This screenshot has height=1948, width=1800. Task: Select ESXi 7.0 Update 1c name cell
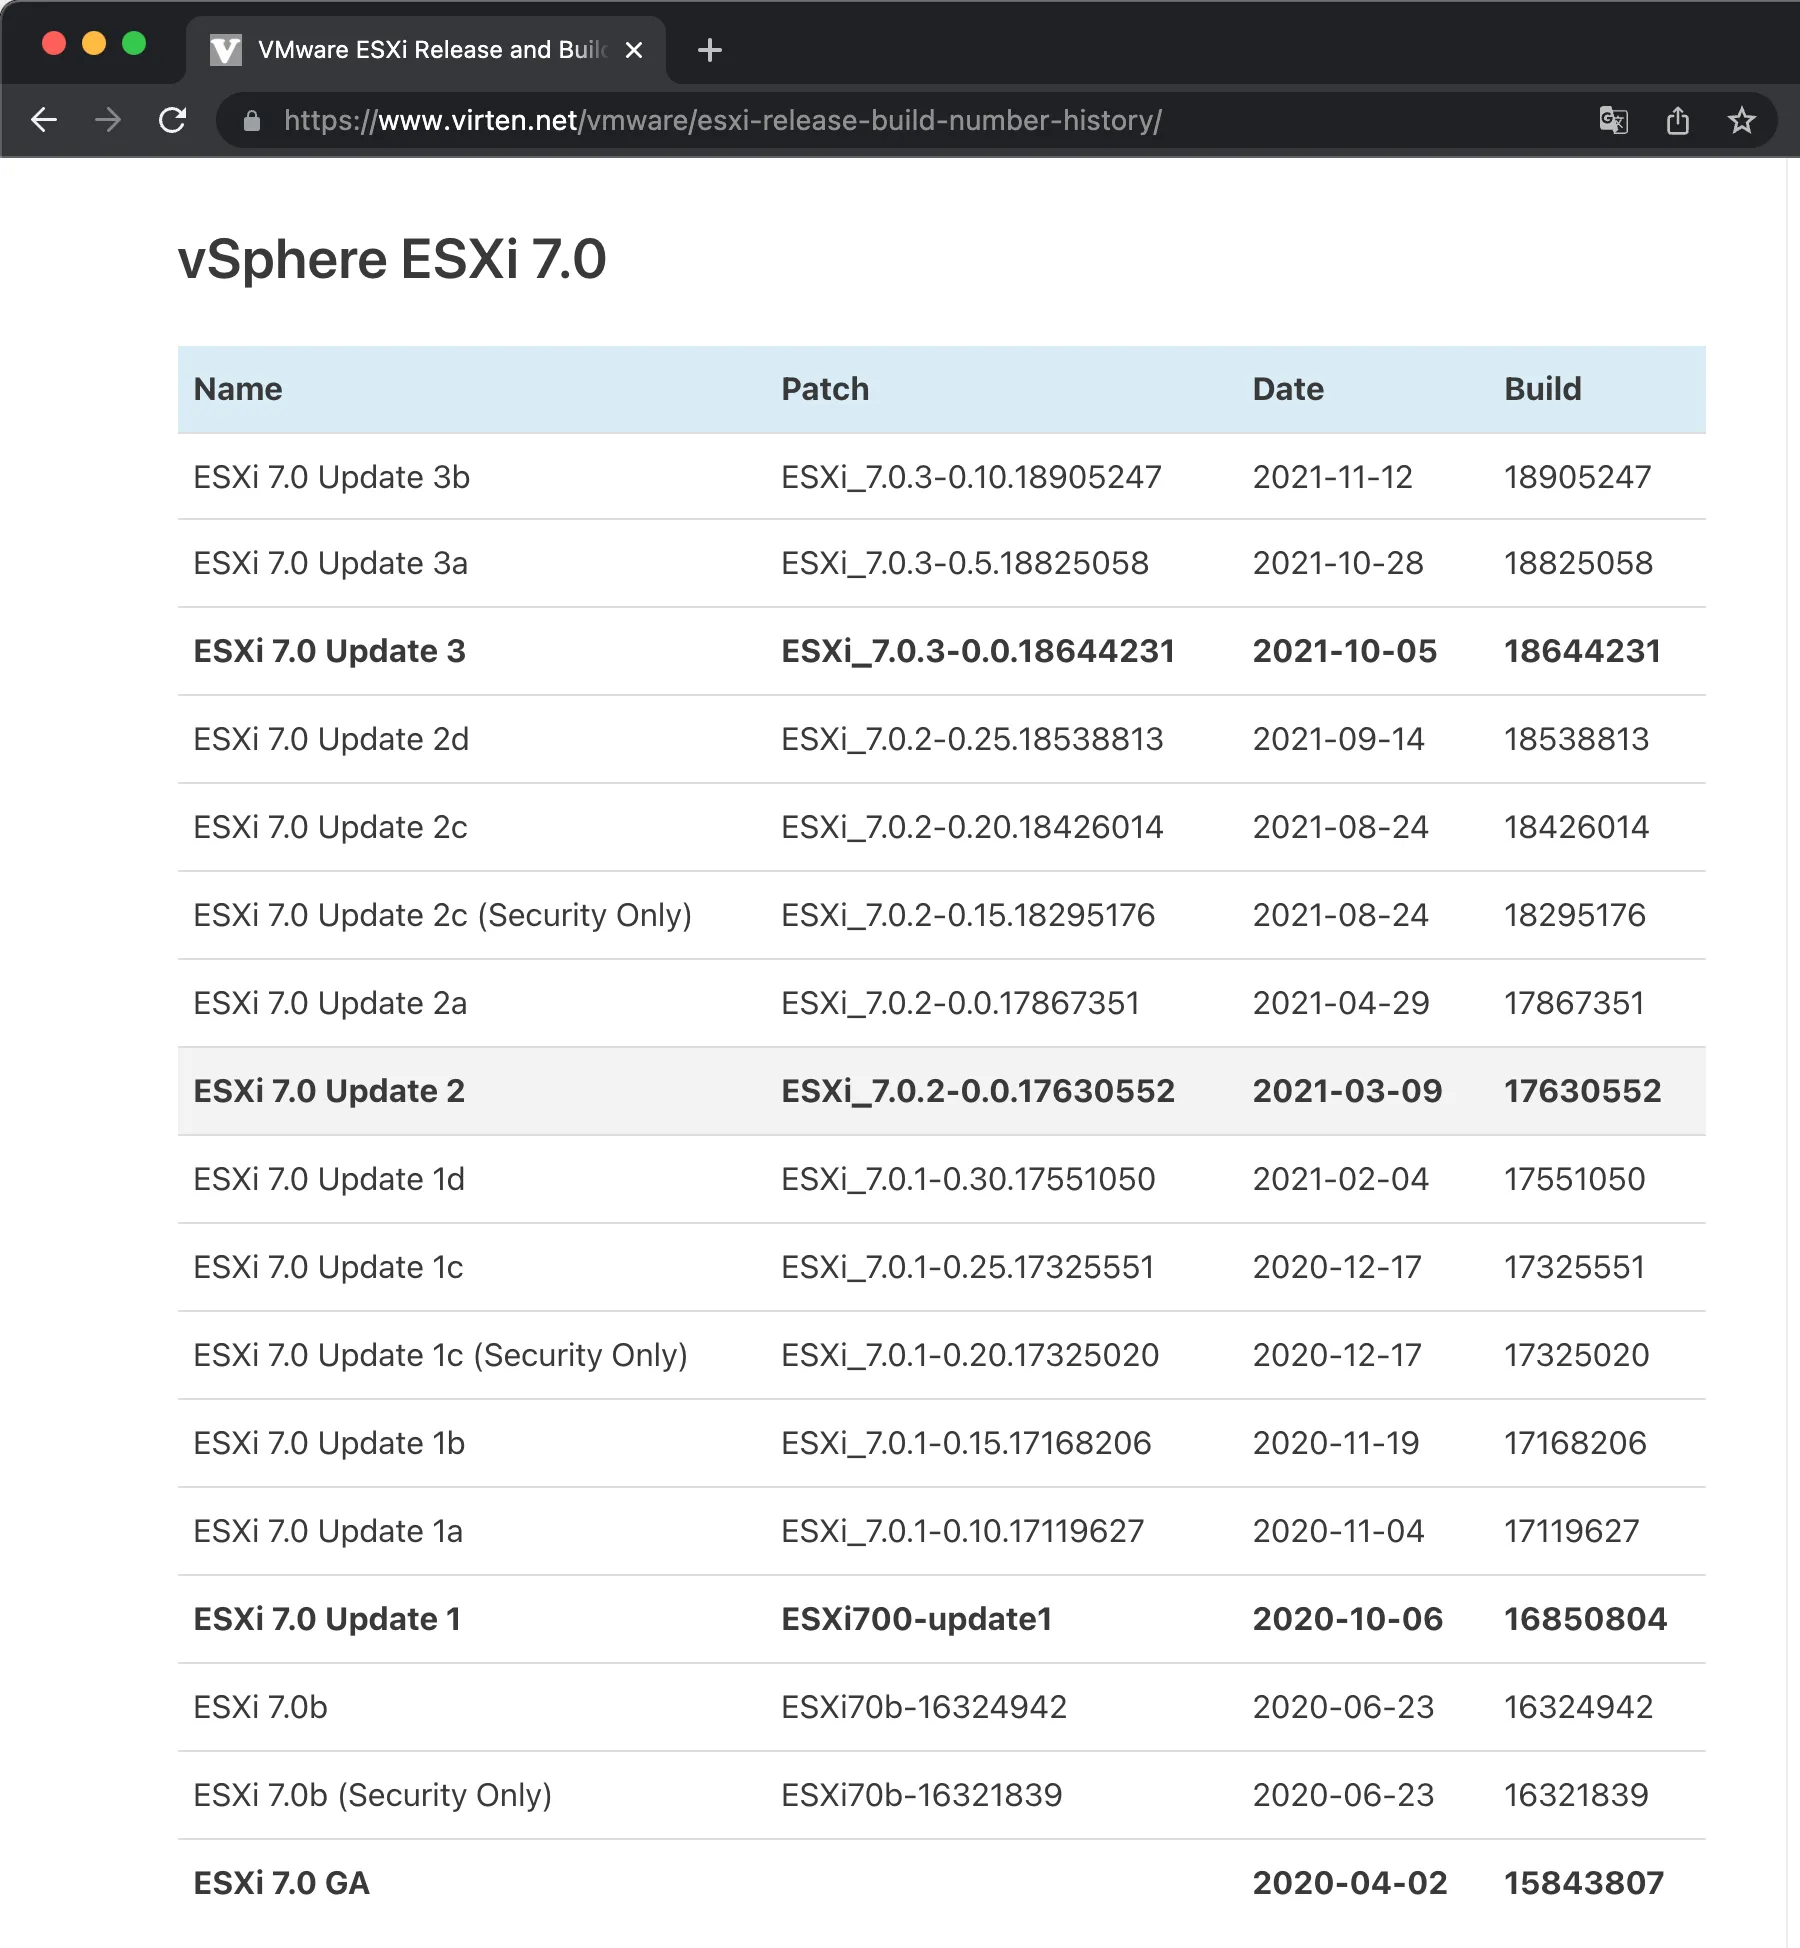click(329, 1267)
